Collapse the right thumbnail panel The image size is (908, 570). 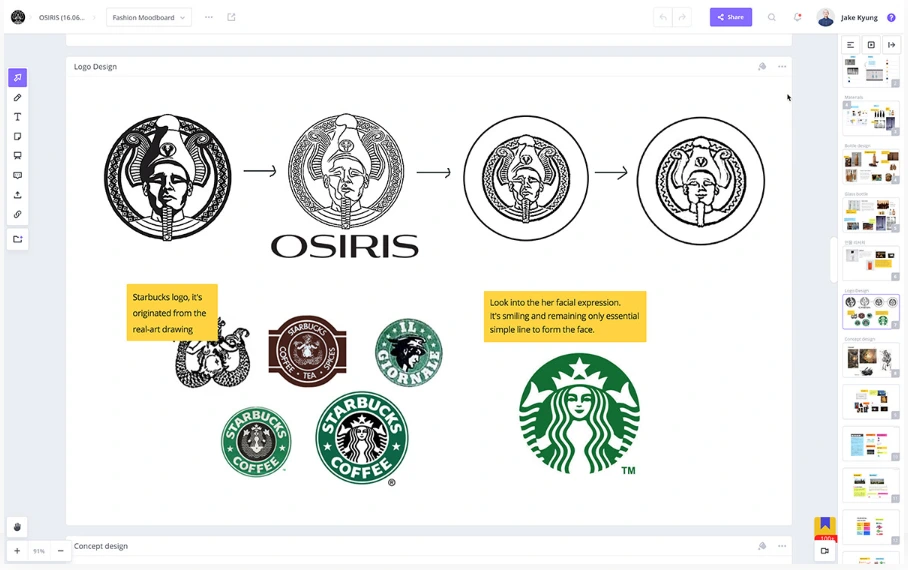click(x=892, y=45)
